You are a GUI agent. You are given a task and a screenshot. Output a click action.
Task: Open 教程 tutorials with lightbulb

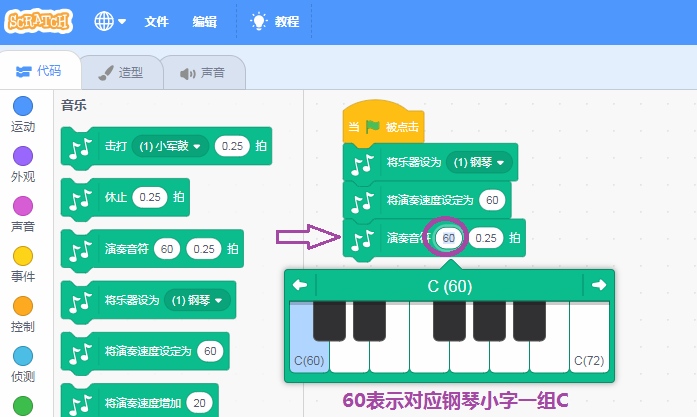[274, 21]
